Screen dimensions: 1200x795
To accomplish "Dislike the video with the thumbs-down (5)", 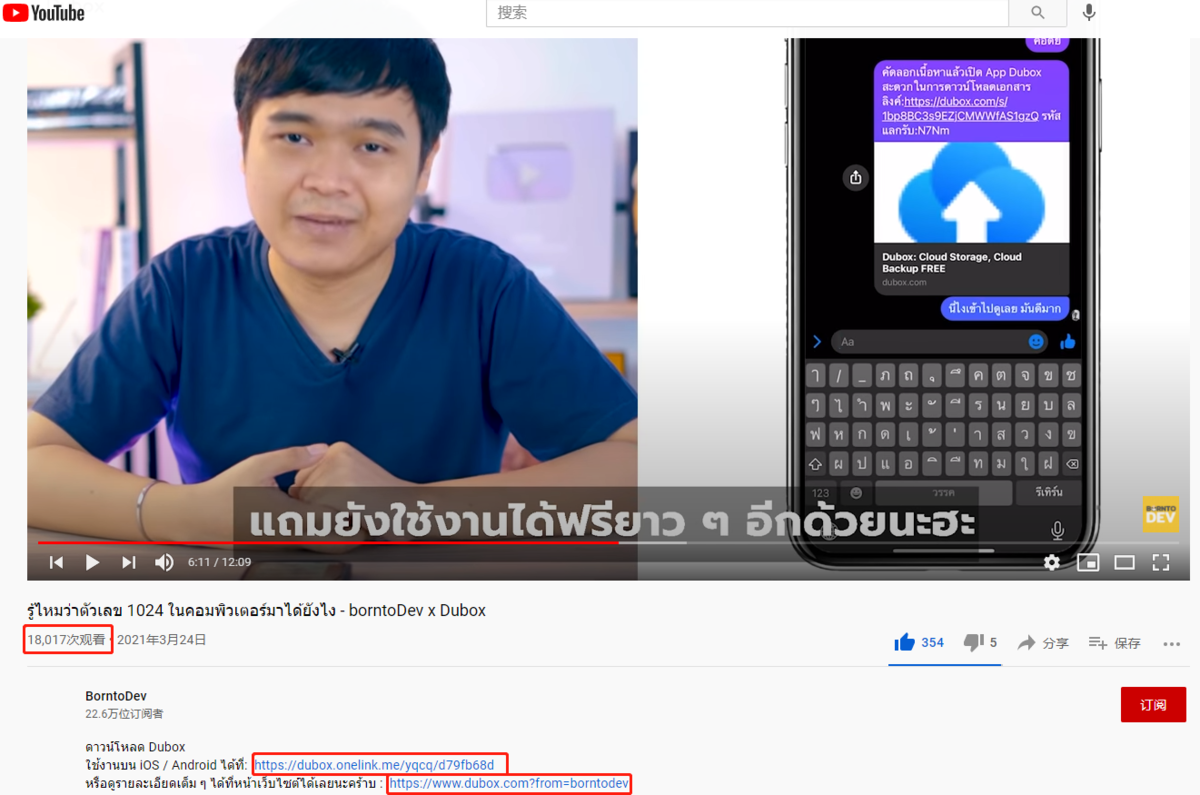I will pos(980,643).
